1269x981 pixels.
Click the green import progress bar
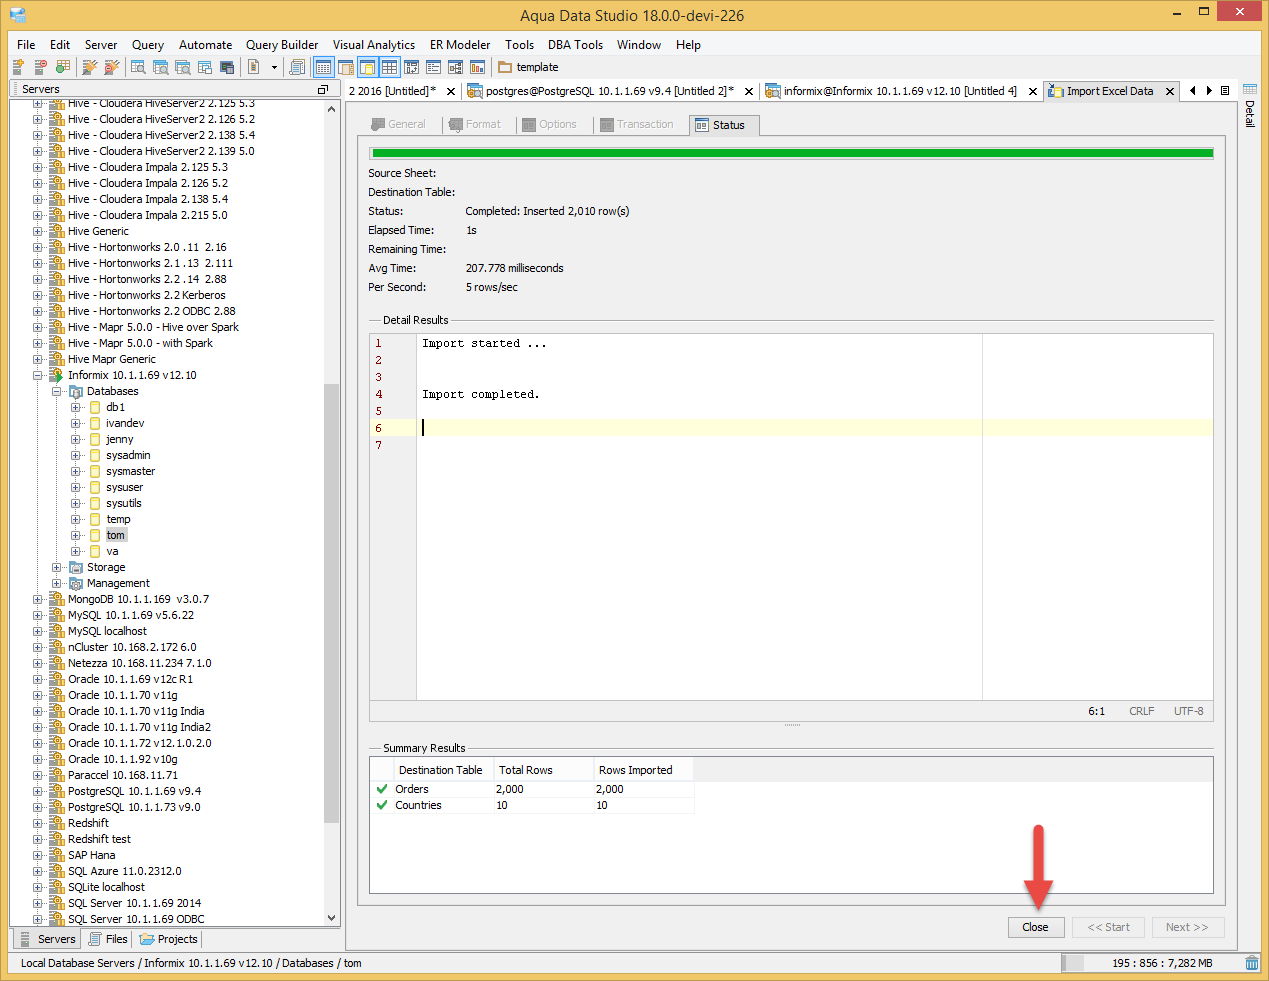pyautogui.click(x=792, y=153)
